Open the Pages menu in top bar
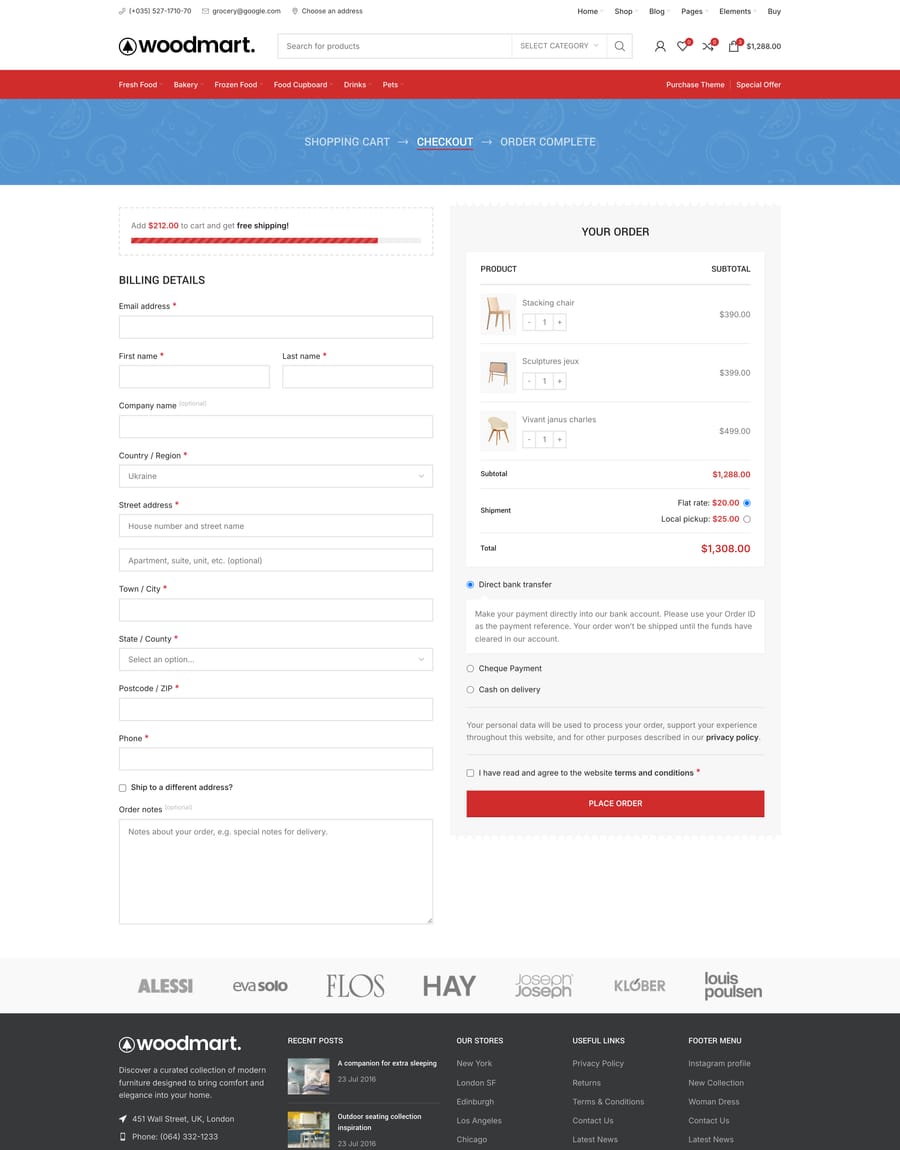The image size is (900, 1150). (x=694, y=12)
